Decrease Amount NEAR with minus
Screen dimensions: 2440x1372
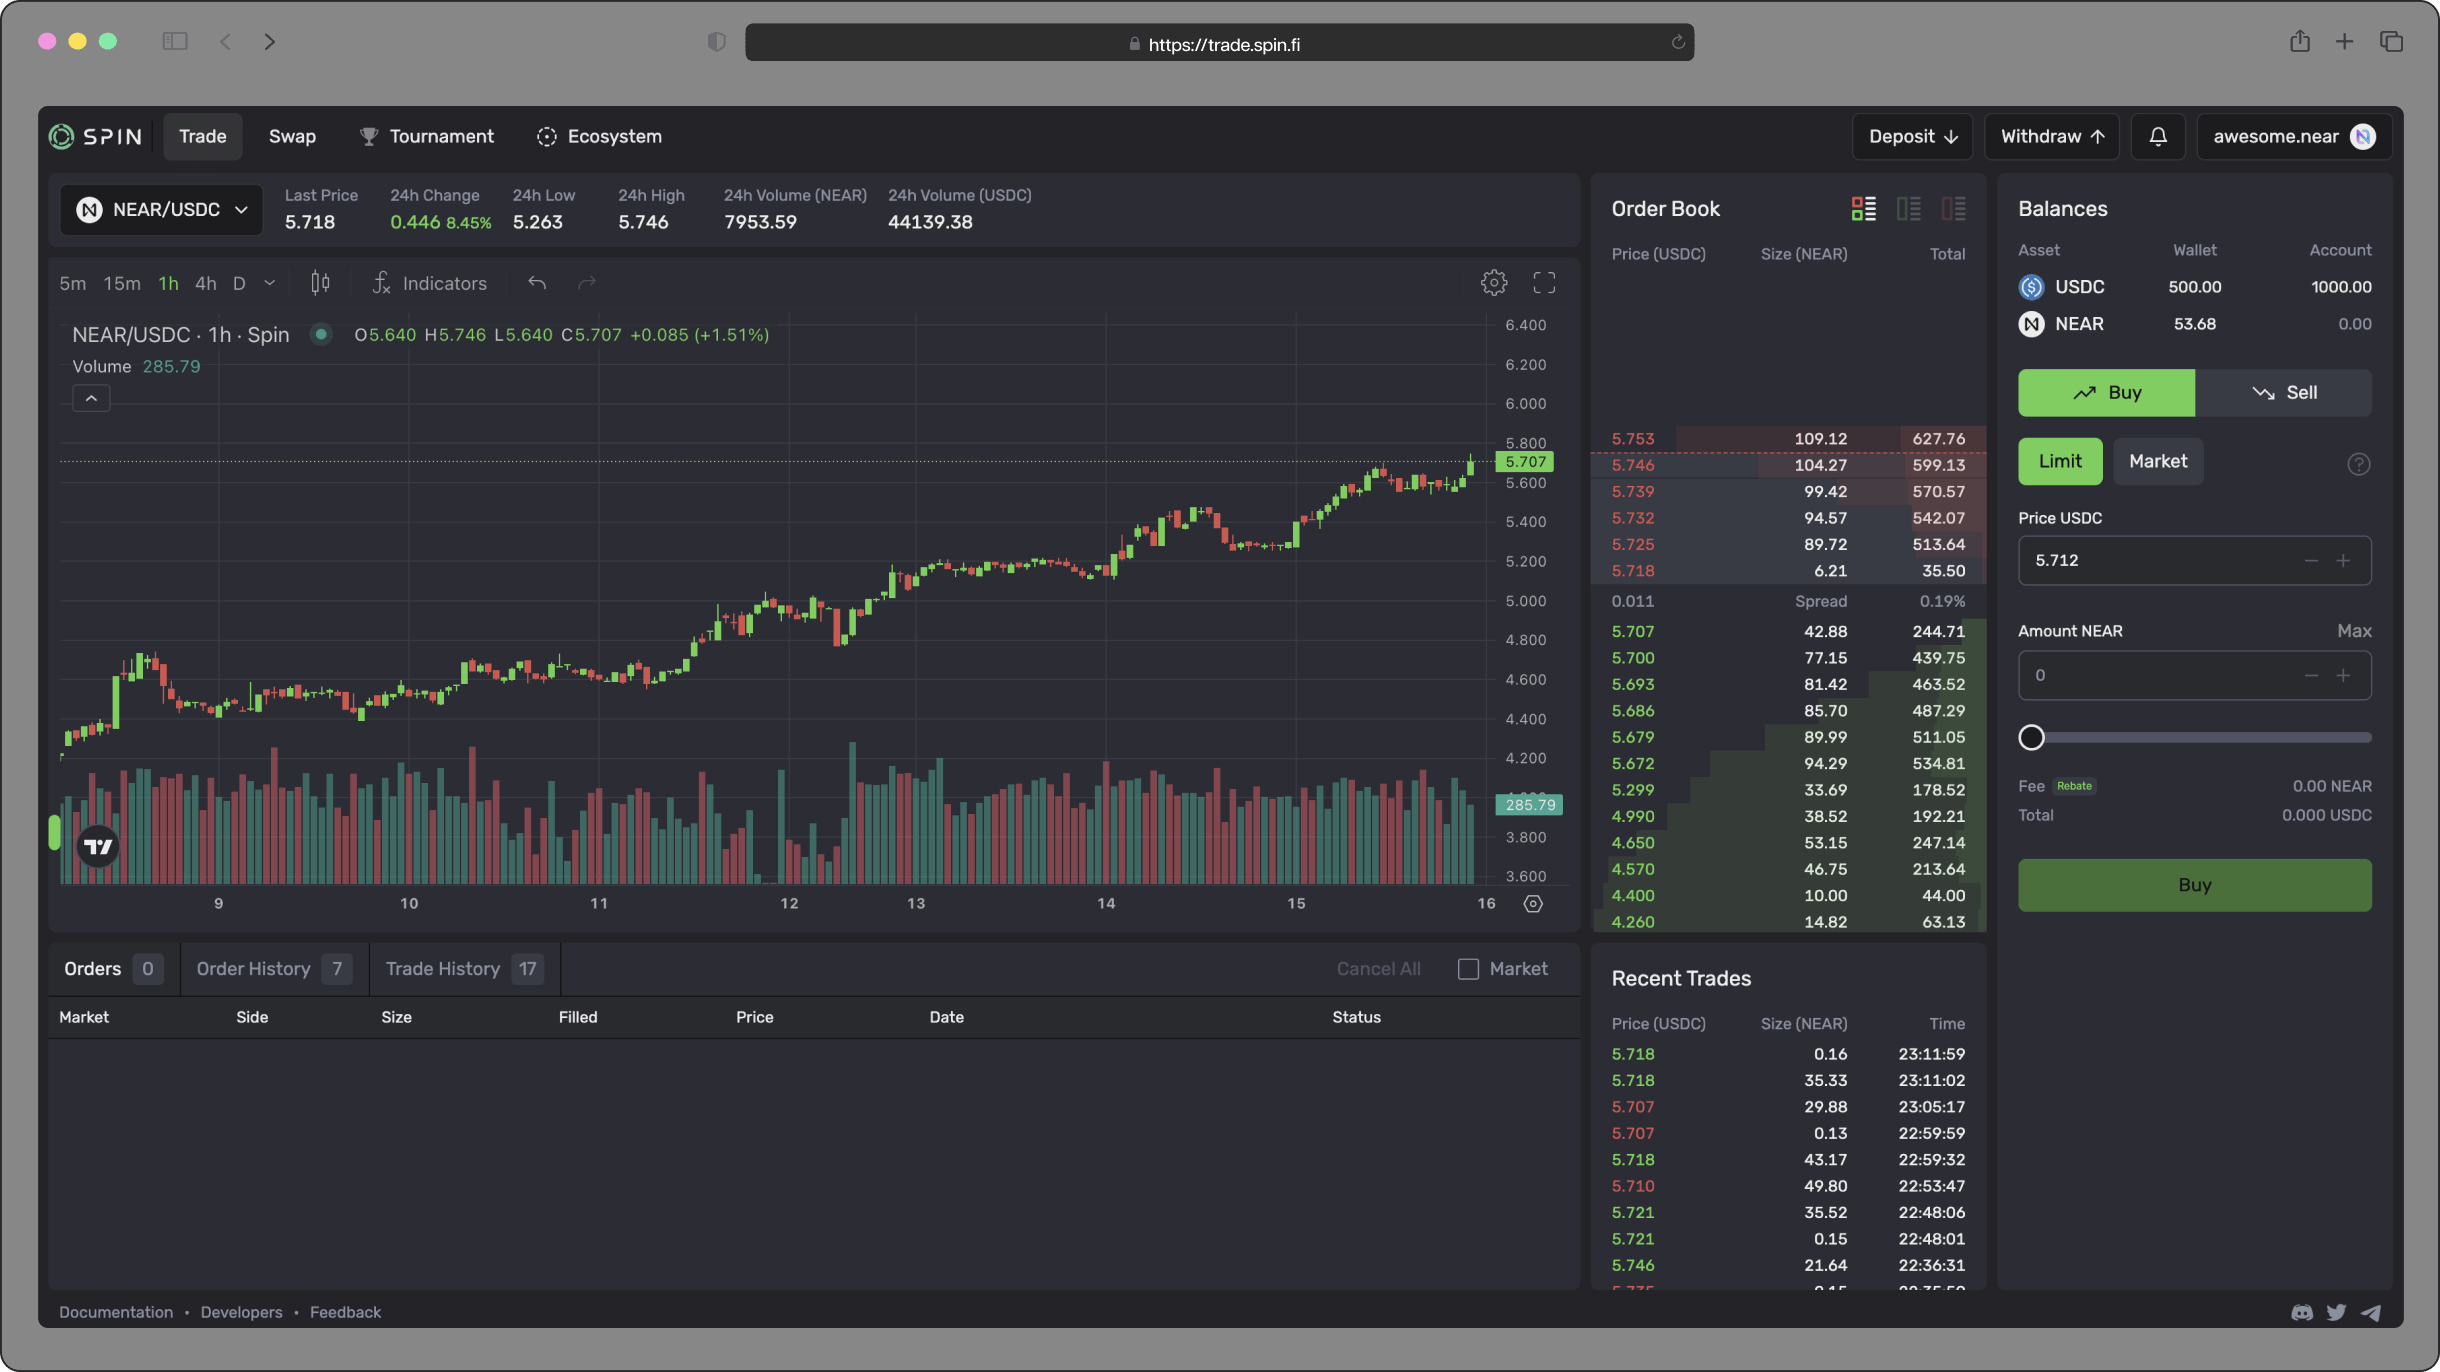click(x=2311, y=676)
